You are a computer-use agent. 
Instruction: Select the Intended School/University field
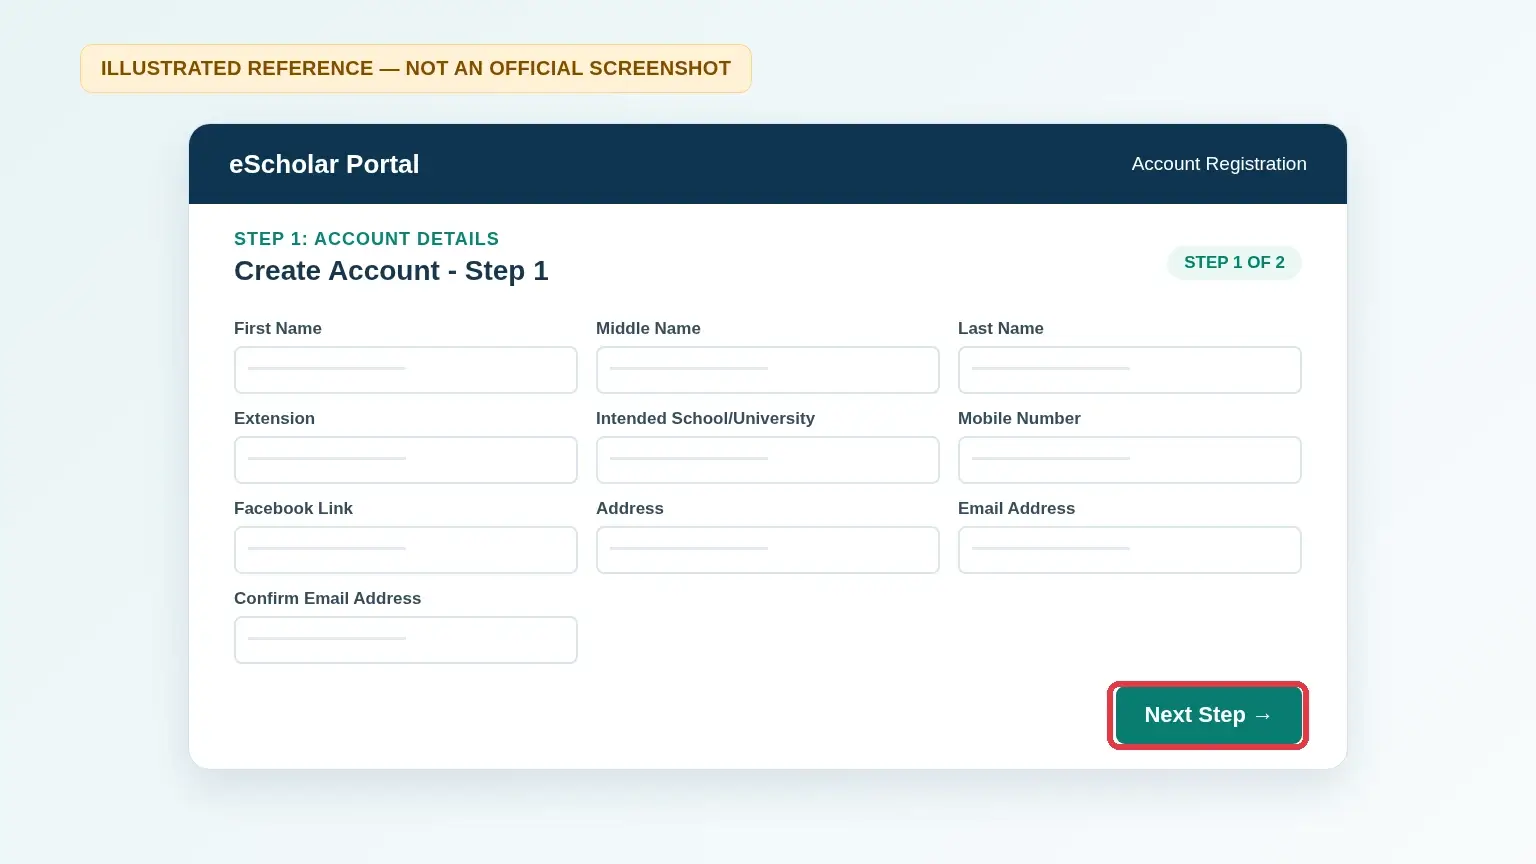[768, 460]
